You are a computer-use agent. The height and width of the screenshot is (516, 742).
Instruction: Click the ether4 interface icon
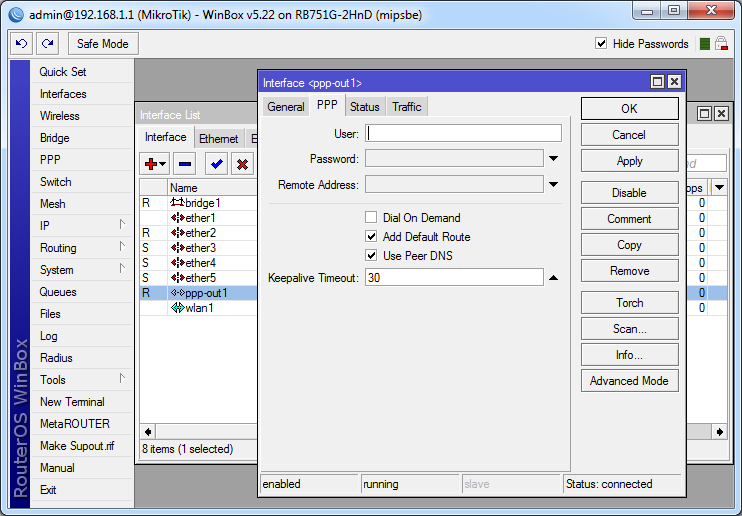tap(177, 263)
